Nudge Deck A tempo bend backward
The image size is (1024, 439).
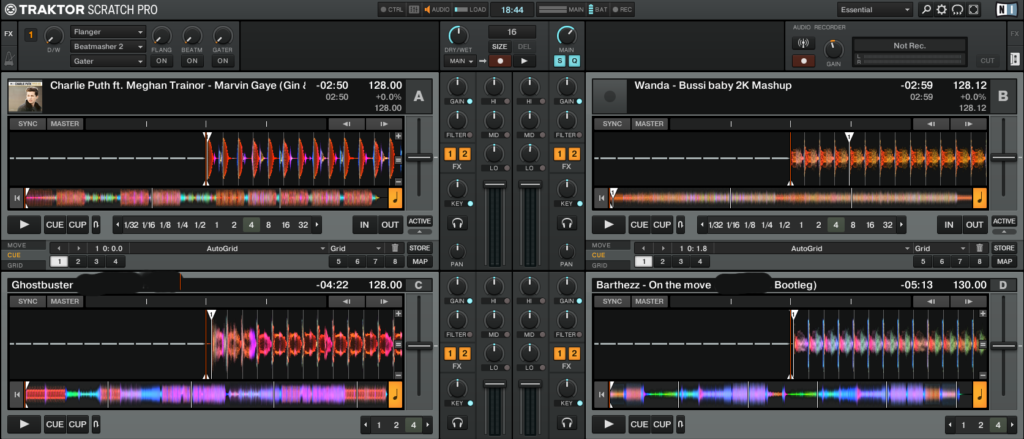(x=346, y=124)
